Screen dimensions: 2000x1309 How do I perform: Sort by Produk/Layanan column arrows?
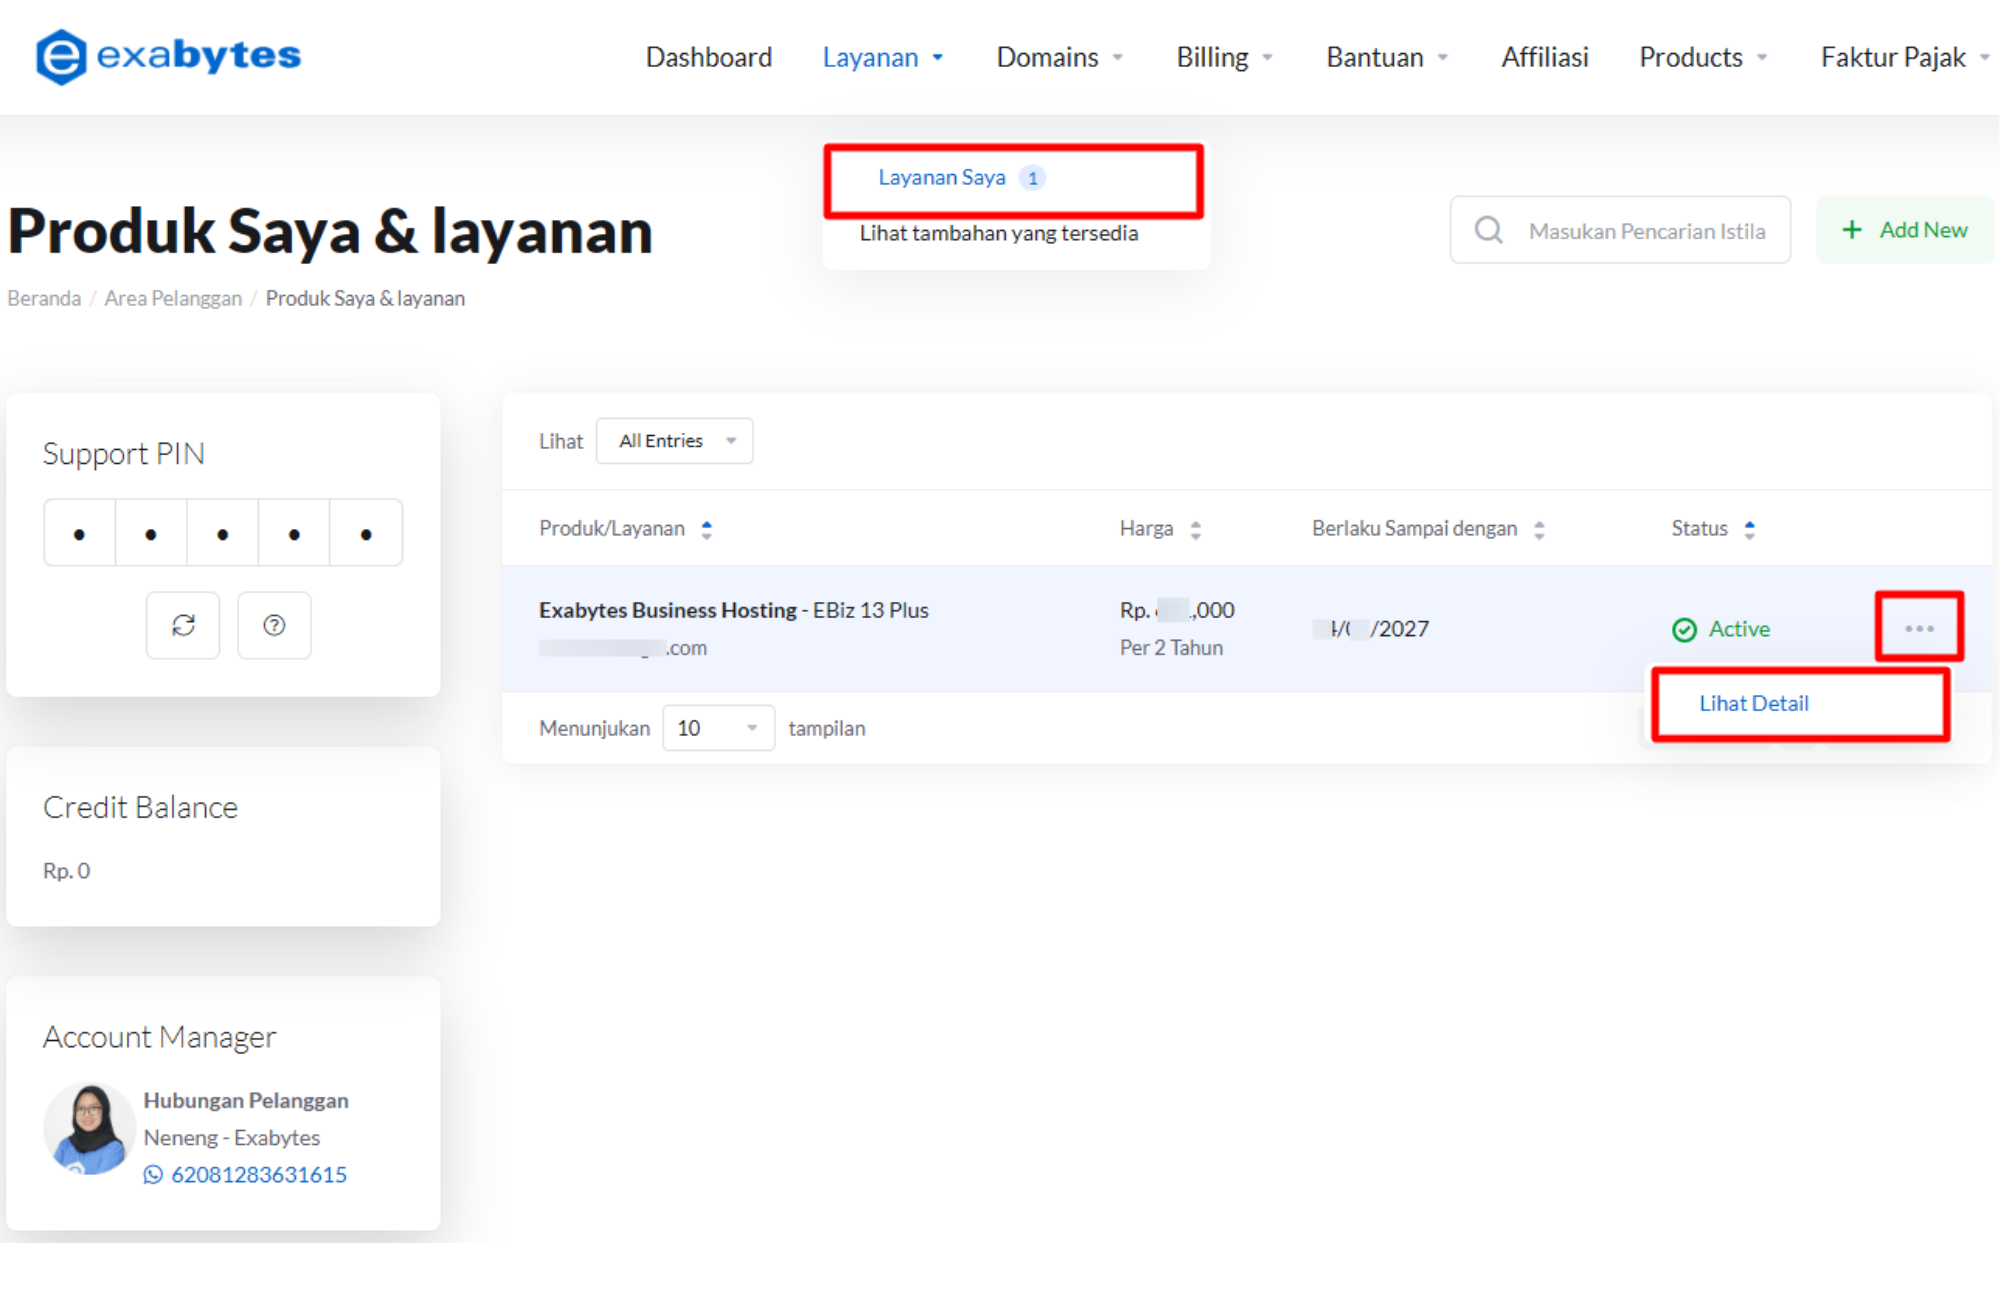[707, 530]
